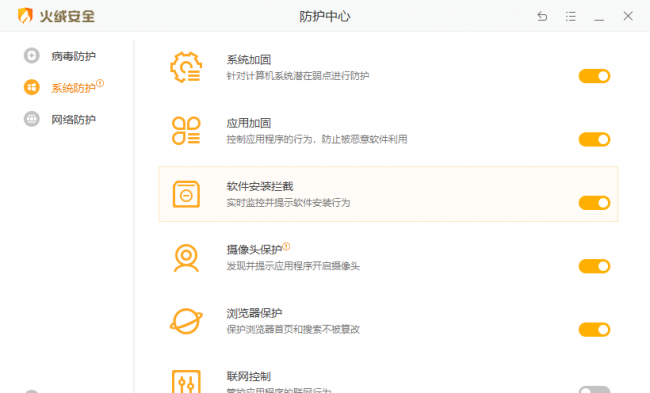650x393 pixels.
Task: Click the info badge next to 系统防护
Action: pos(100,83)
